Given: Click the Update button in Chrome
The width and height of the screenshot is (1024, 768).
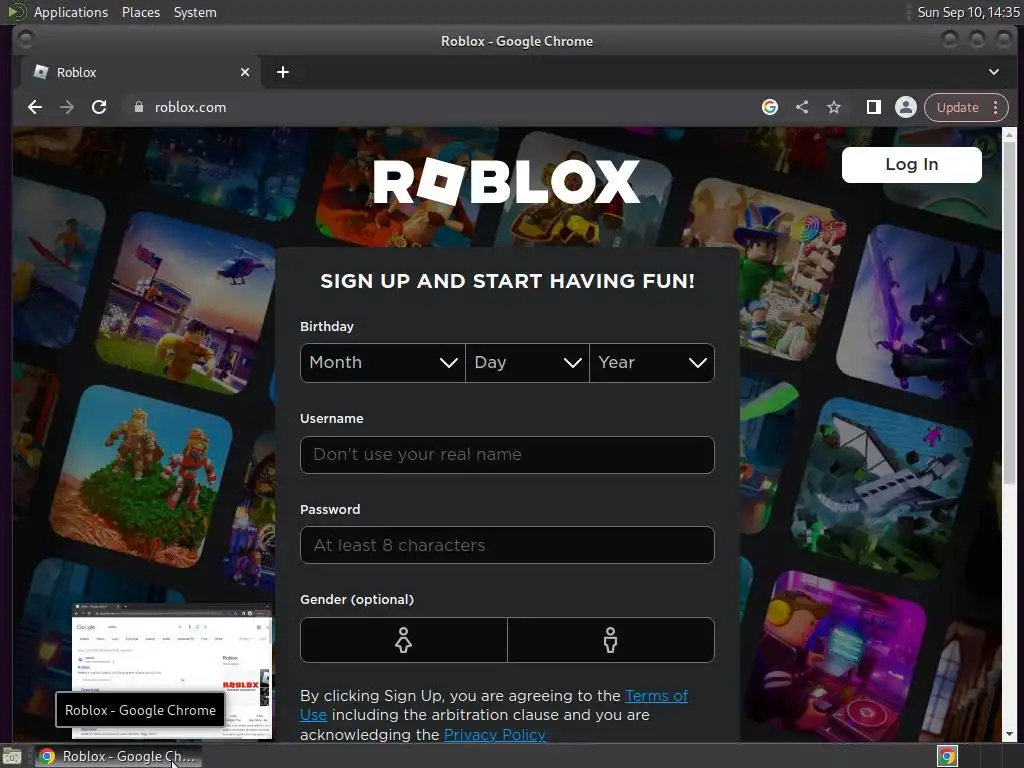Looking at the screenshot, I should coord(957,107).
